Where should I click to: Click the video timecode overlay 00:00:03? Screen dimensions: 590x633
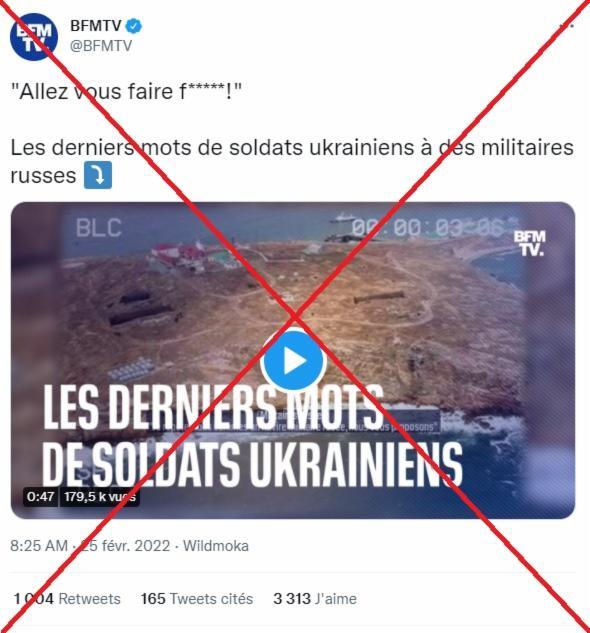pos(428,228)
